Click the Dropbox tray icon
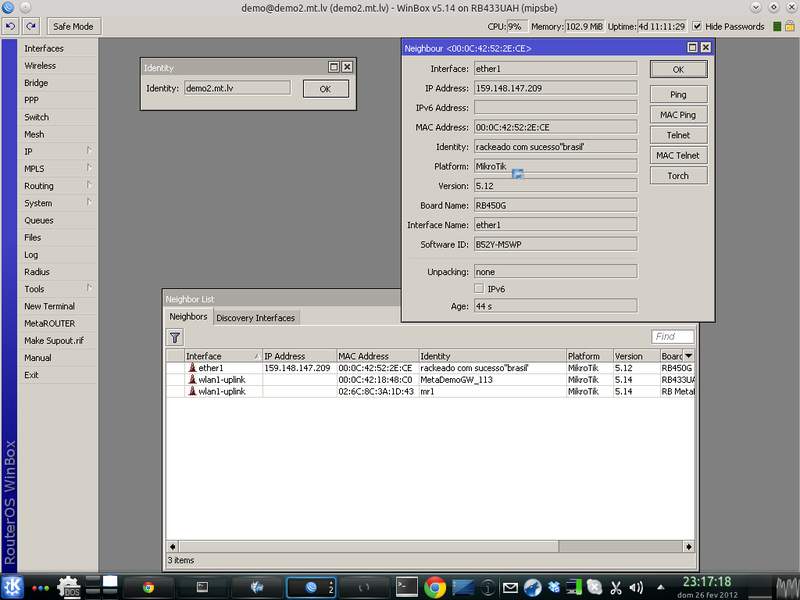 click(x=554, y=588)
